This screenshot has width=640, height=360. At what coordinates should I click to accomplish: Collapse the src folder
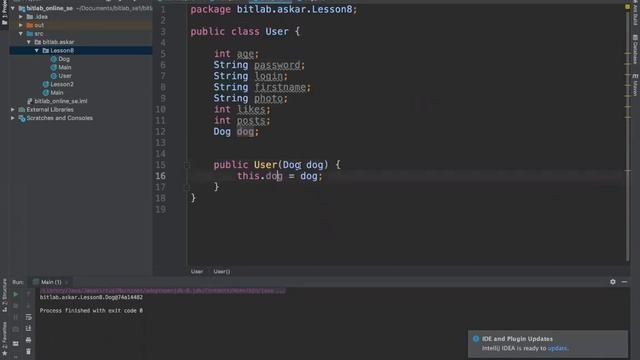(x=21, y=33)
